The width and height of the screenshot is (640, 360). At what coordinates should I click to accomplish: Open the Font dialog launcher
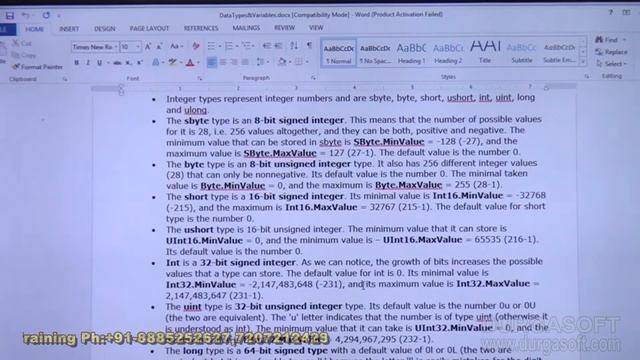point(200,78)
